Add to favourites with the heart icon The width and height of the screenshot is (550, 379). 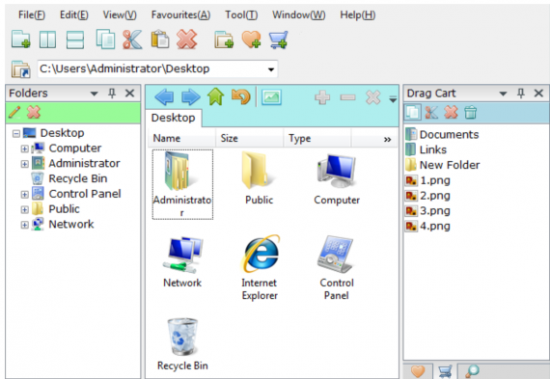pyautogui.click(x=251, y=39)
